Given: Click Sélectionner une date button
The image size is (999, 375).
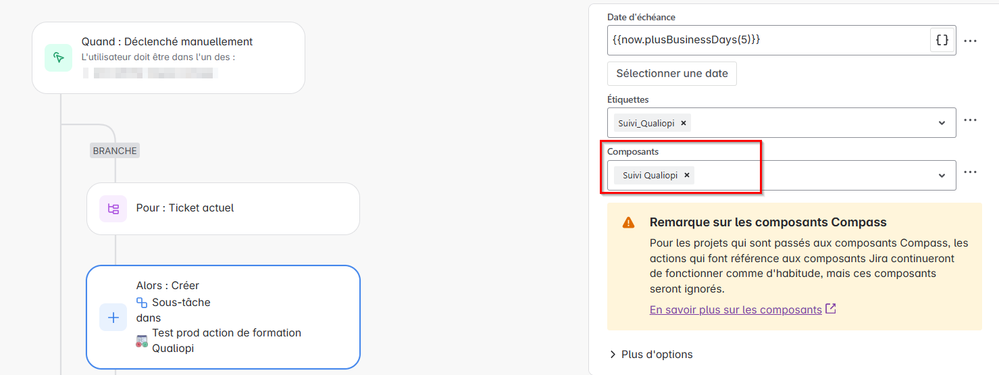Looking at the screenshot, I should tap(672, 73).
